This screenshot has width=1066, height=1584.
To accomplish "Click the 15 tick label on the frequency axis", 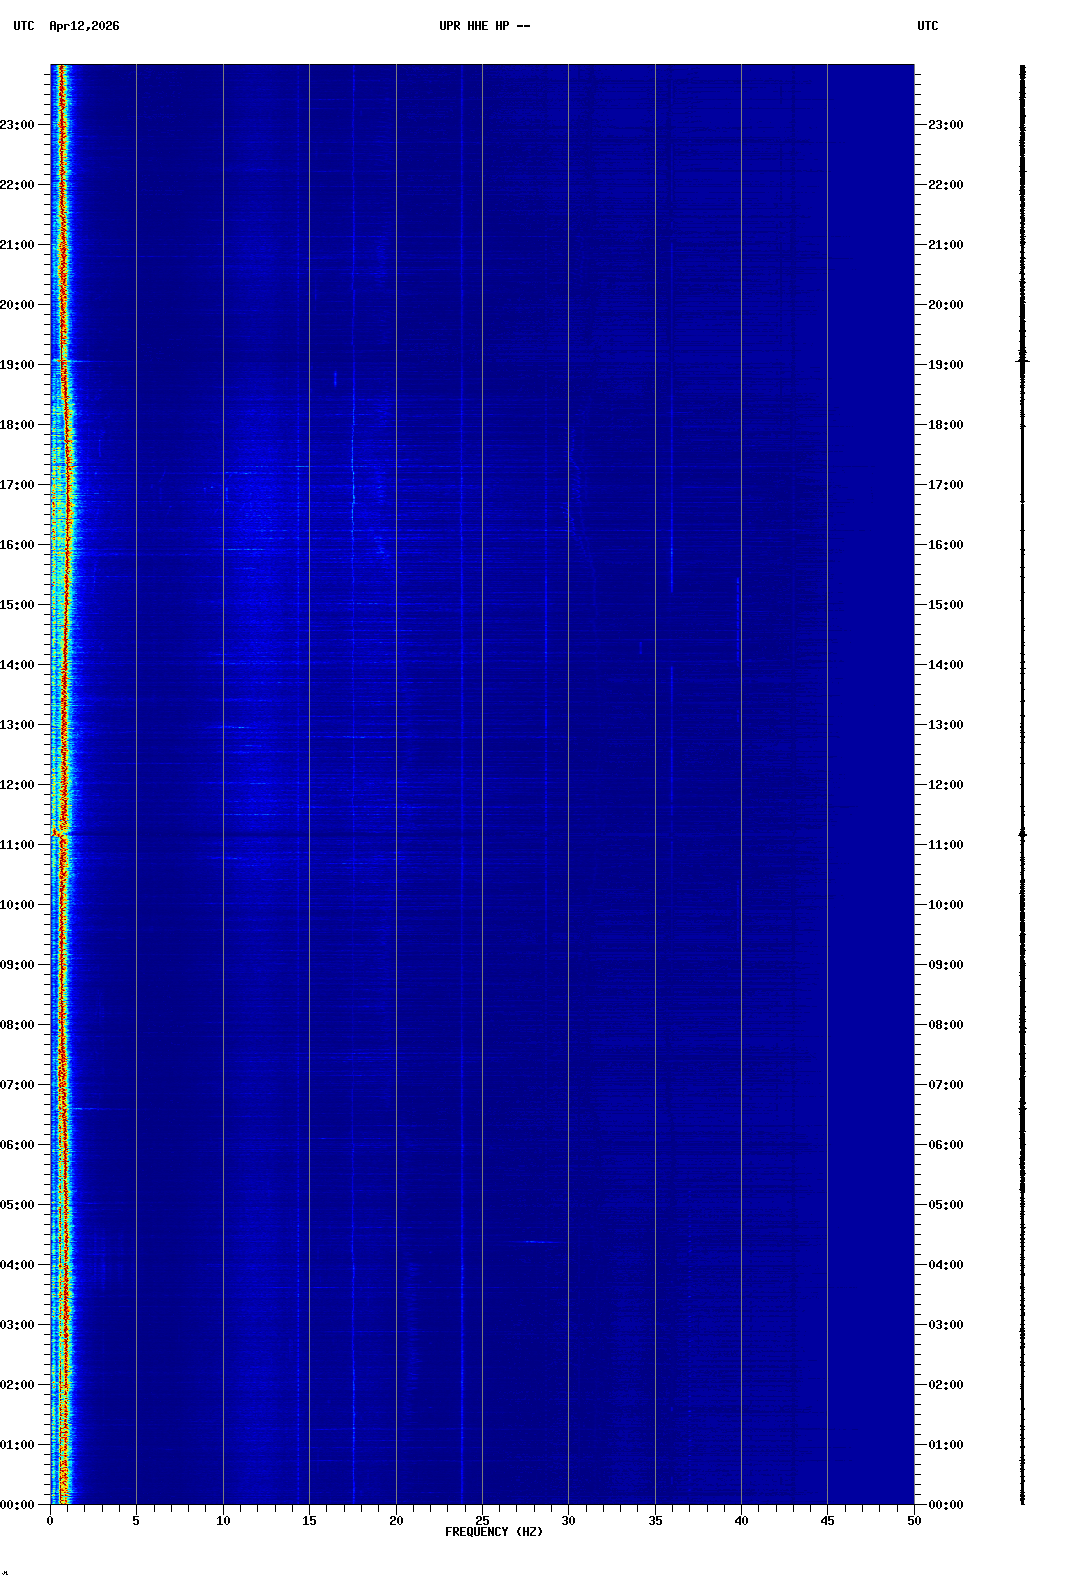I will click(309, 1521).
